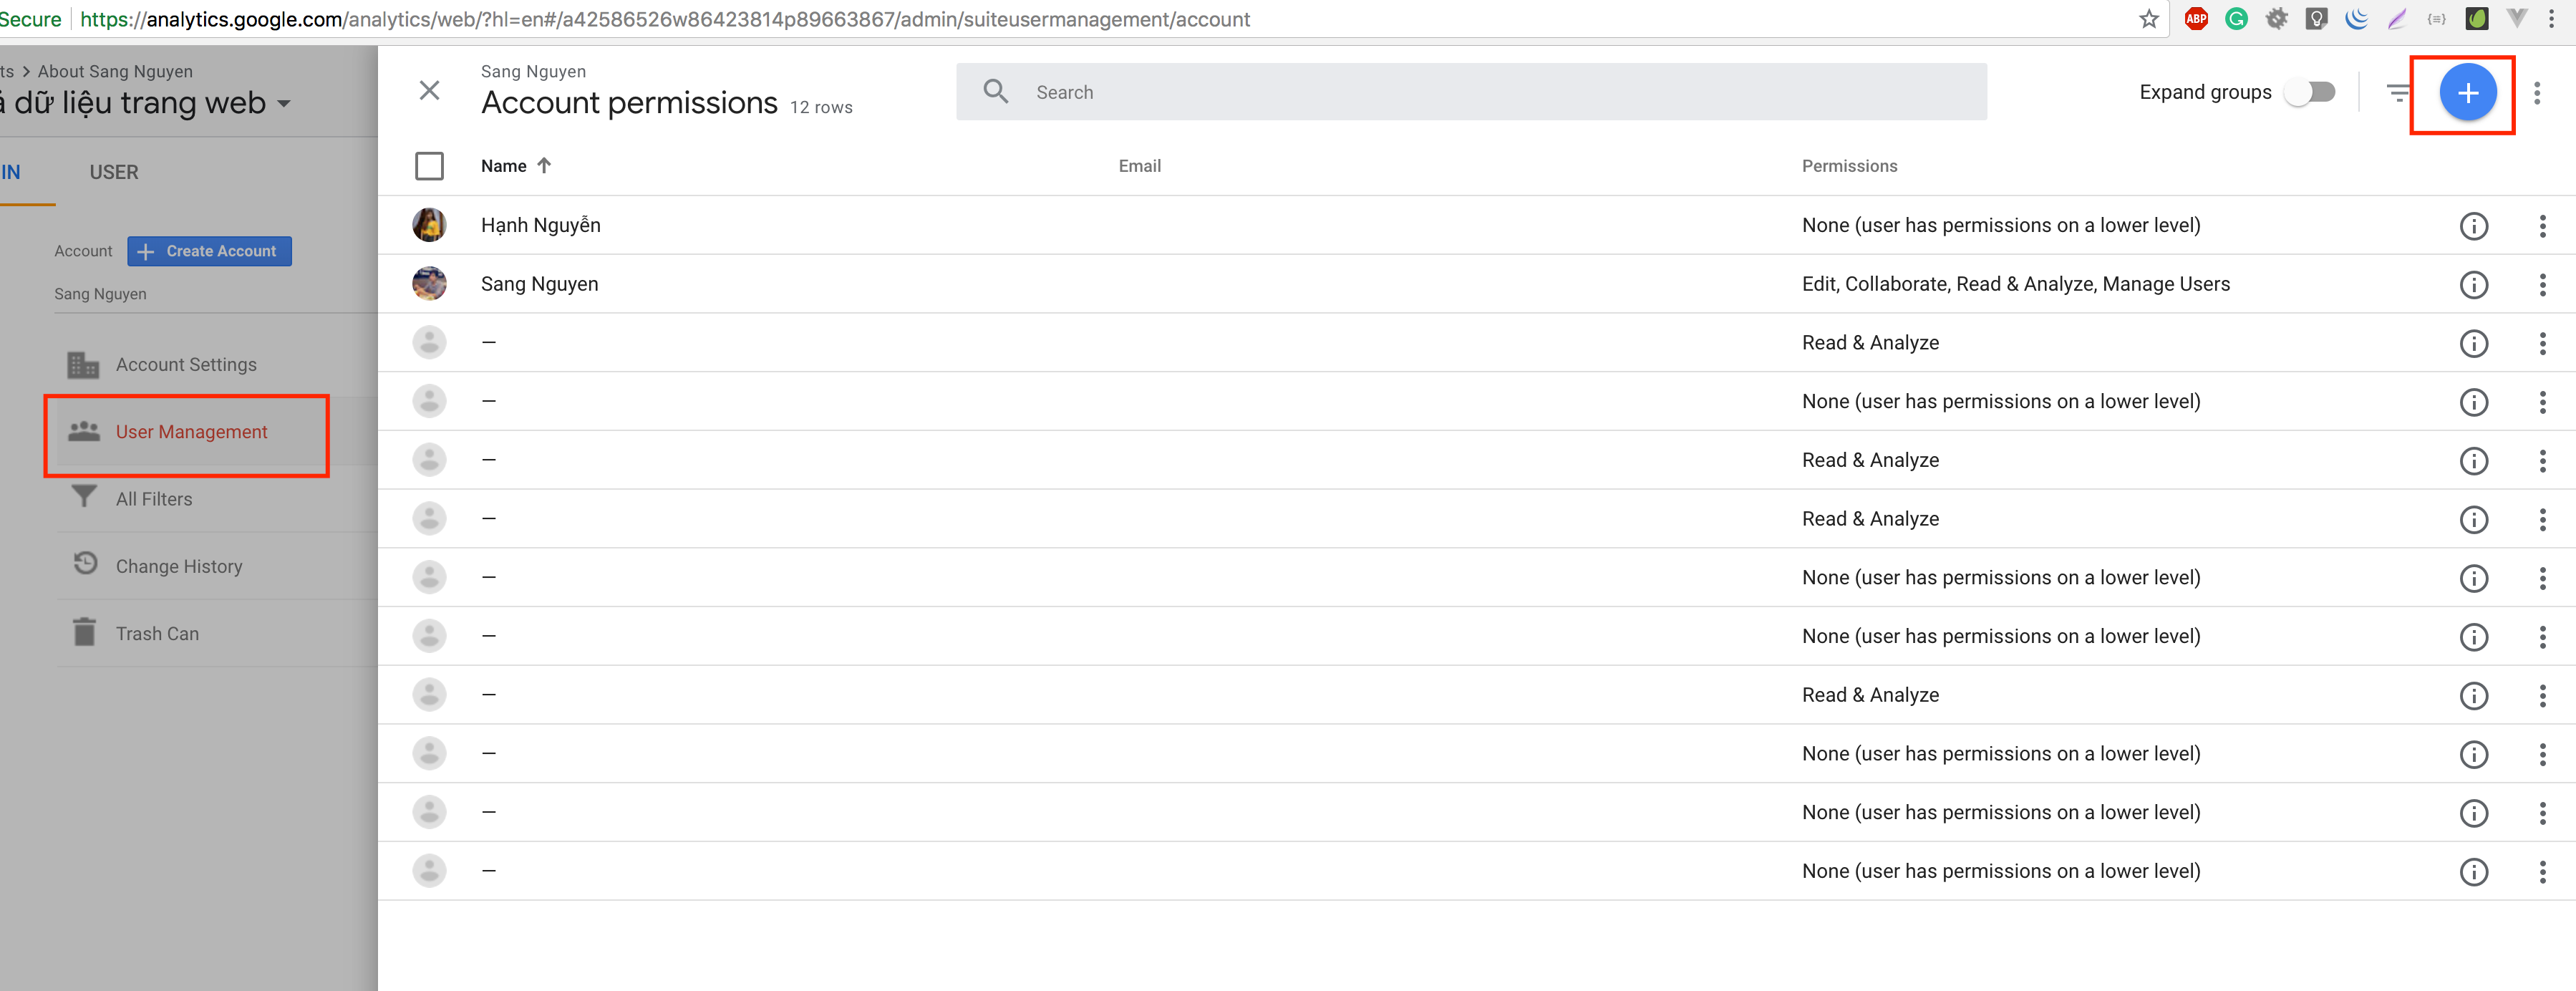Close the Account permissions panel

(429, 91)
